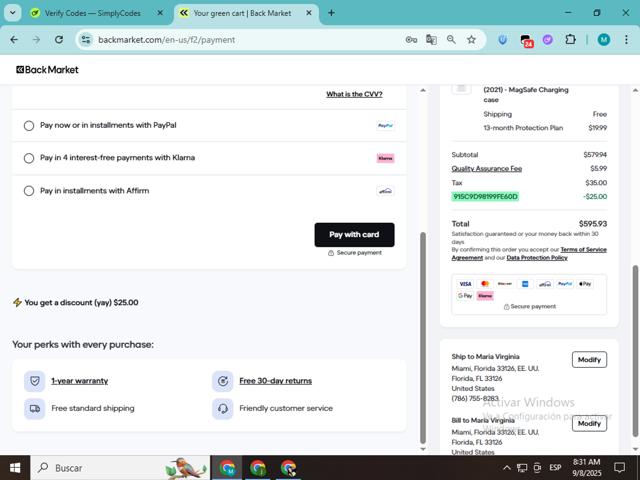Bookmark this page with the star
640x480 pixels.
coord(471,40)
